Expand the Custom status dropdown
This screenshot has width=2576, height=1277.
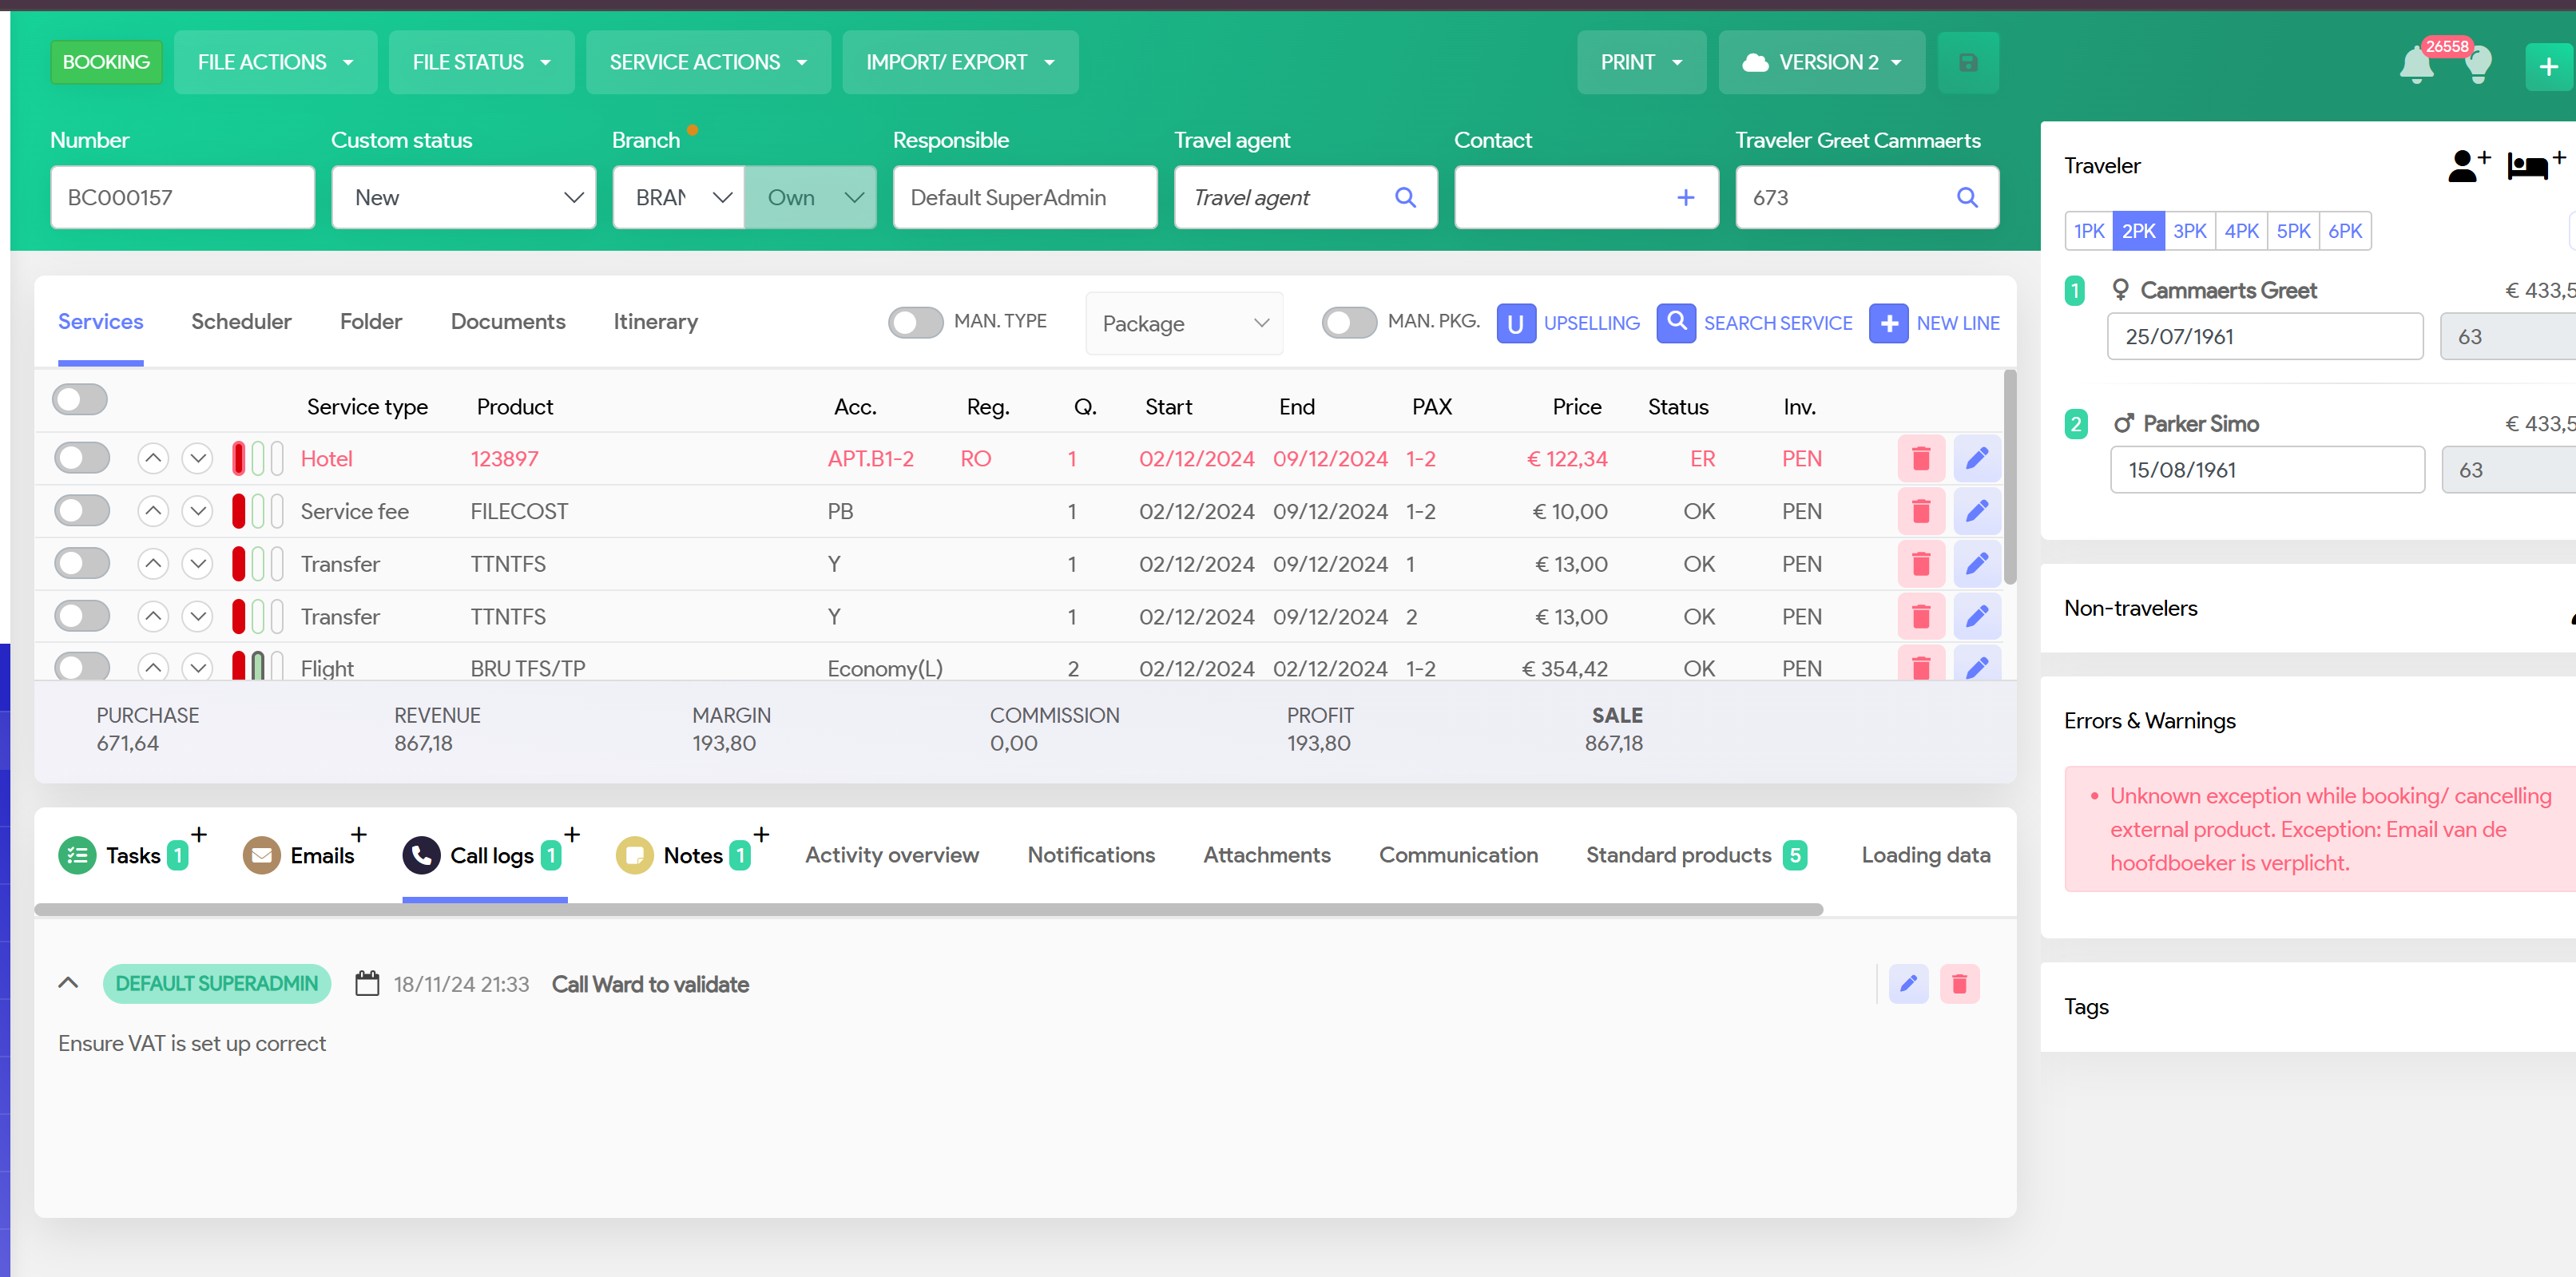tap(463, 198)
